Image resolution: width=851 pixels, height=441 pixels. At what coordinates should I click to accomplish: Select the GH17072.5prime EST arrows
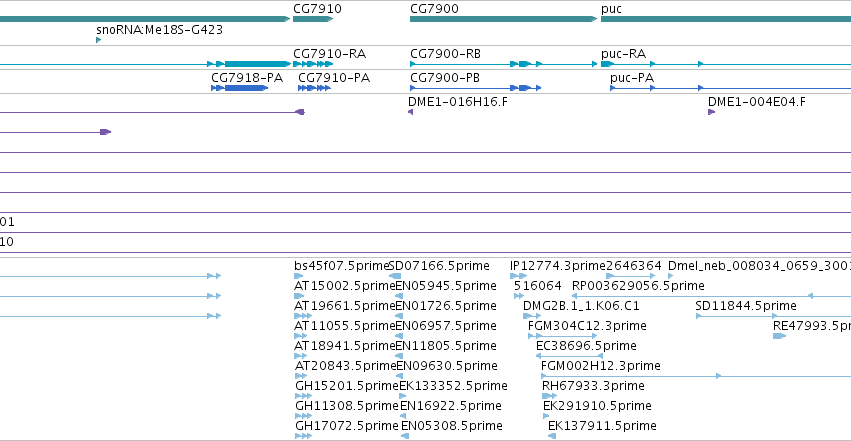[x=303, y=436]
